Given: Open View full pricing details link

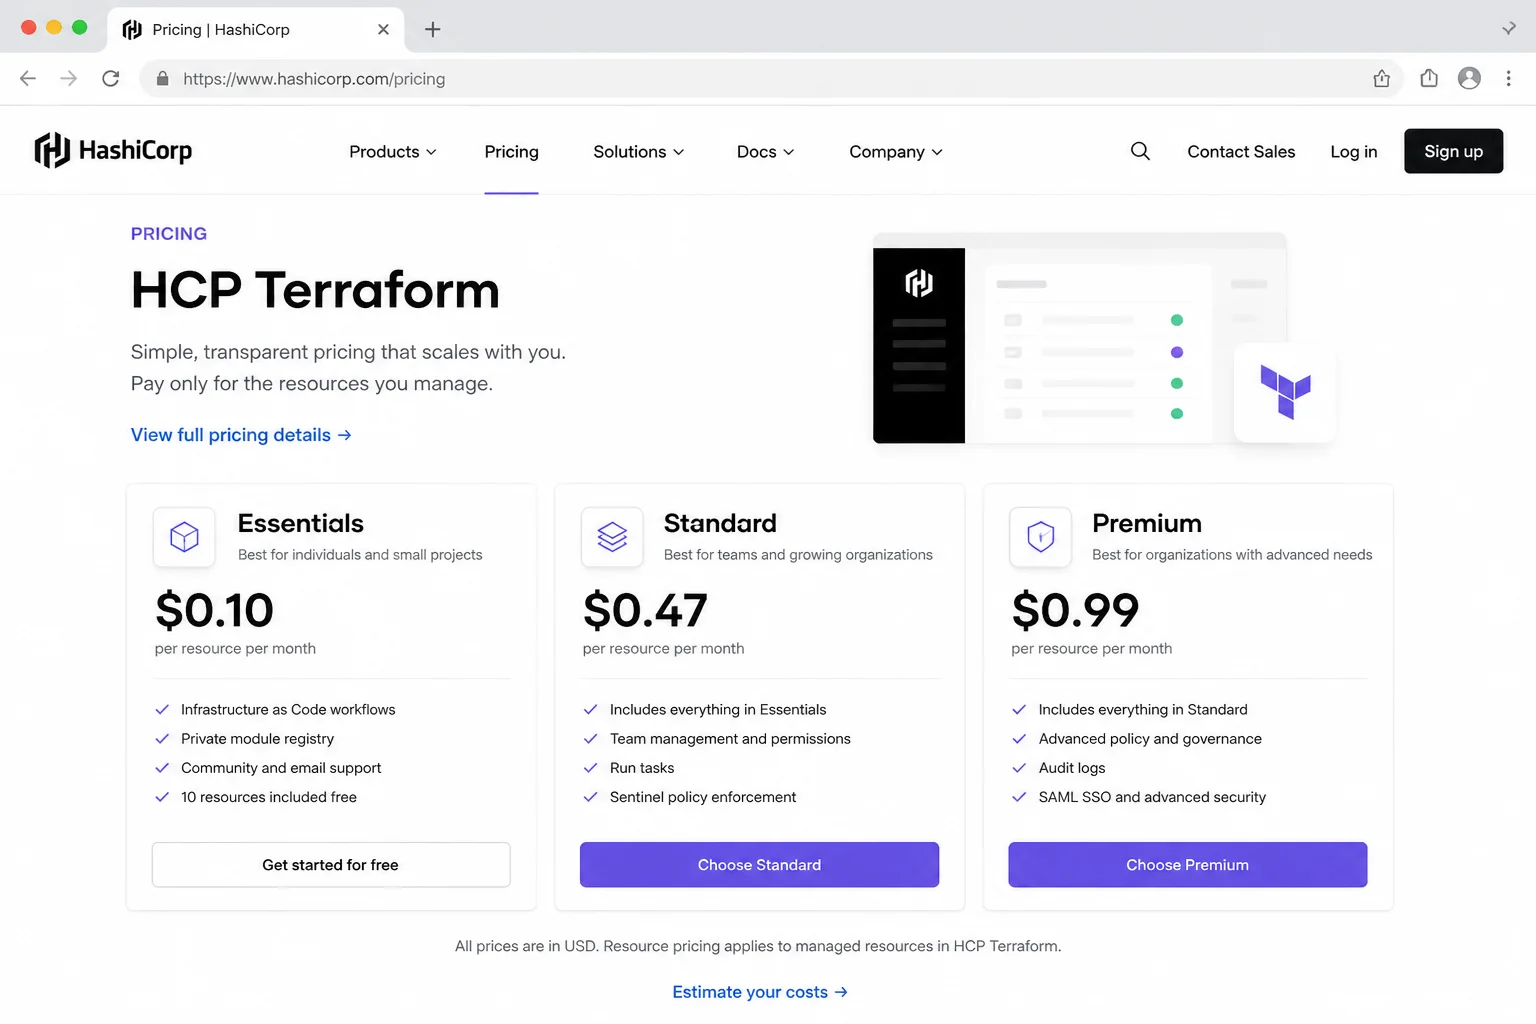Looking at the screenshot, I should 241,435.
